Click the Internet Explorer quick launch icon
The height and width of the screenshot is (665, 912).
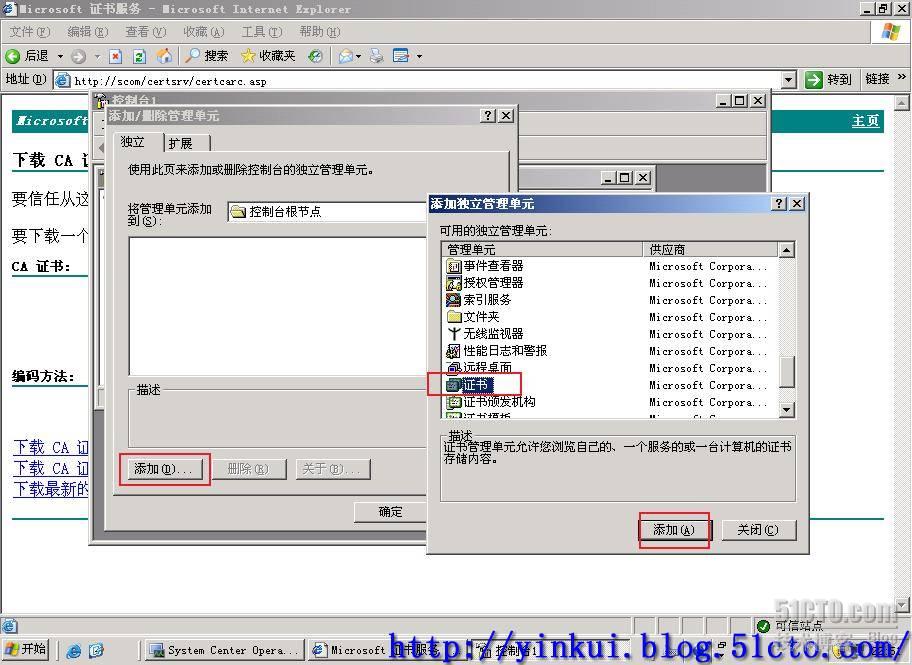[74, 650]
